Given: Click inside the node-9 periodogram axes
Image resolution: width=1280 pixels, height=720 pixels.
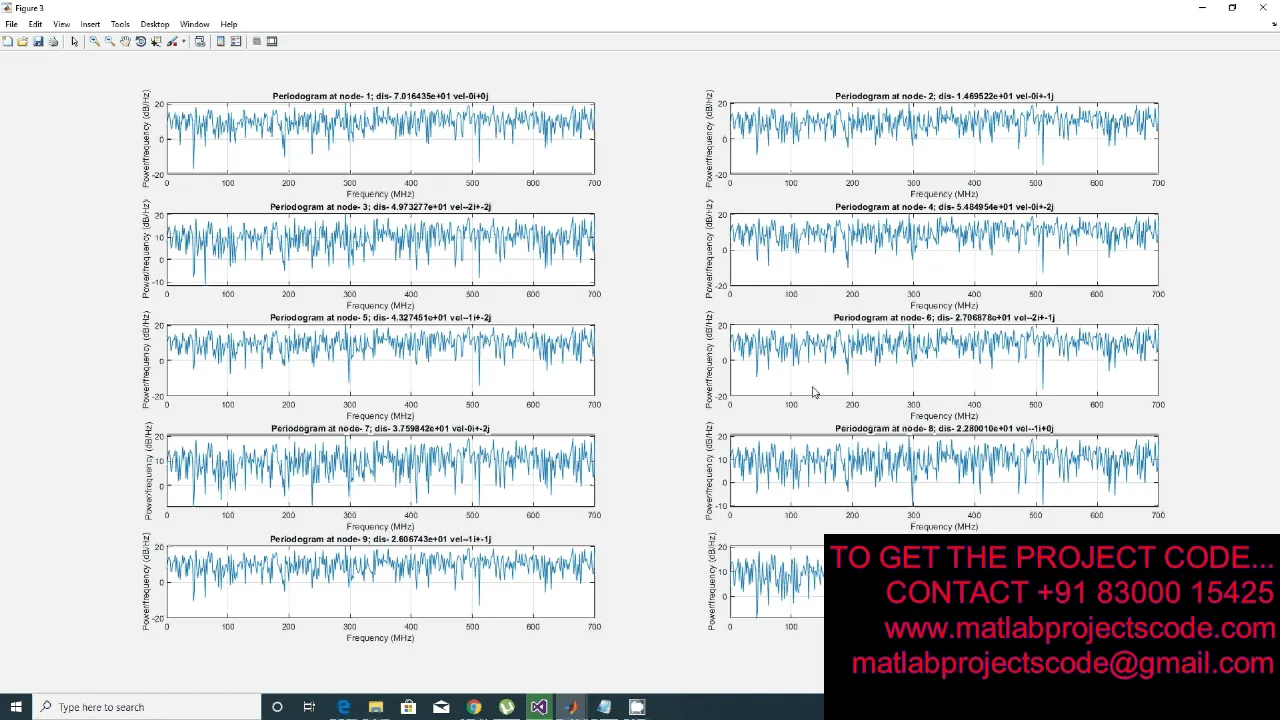Looking at the screenshot, I should (x=380, y=582).
